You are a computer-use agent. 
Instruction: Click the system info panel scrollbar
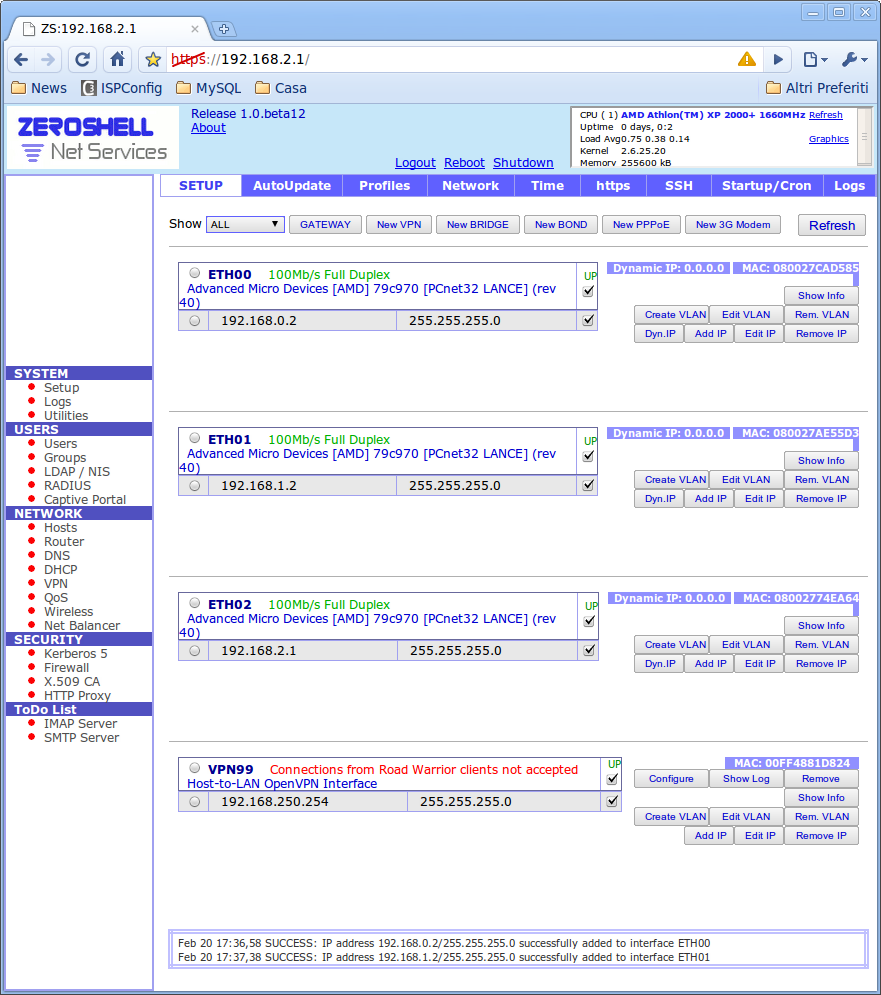[x=864, y=136]
